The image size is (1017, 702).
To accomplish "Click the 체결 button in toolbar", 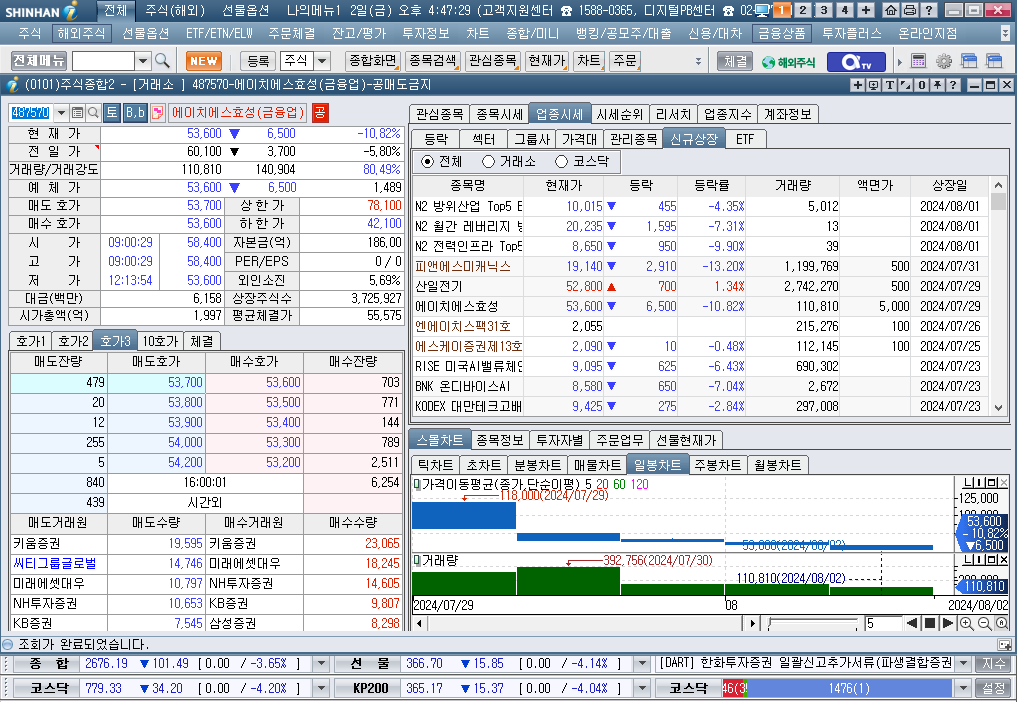I will 735,61.
